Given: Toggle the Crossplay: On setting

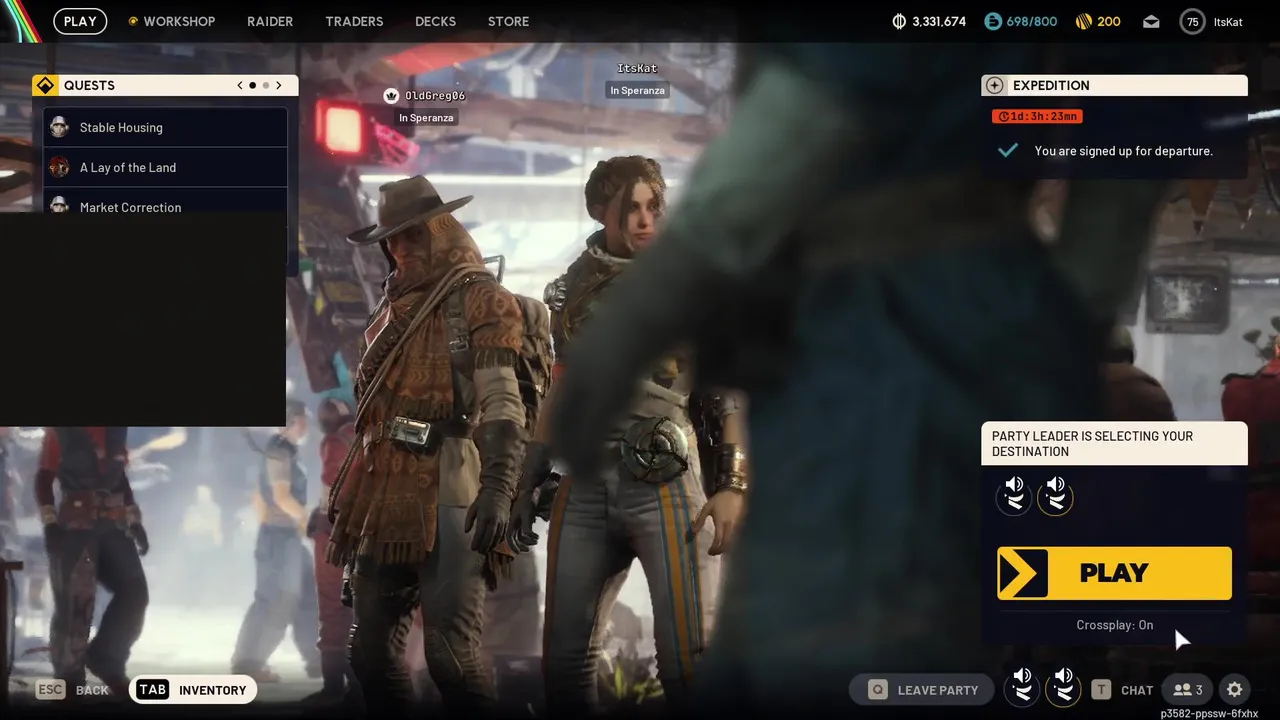Looking at the screenshot, I should 1114,625.
